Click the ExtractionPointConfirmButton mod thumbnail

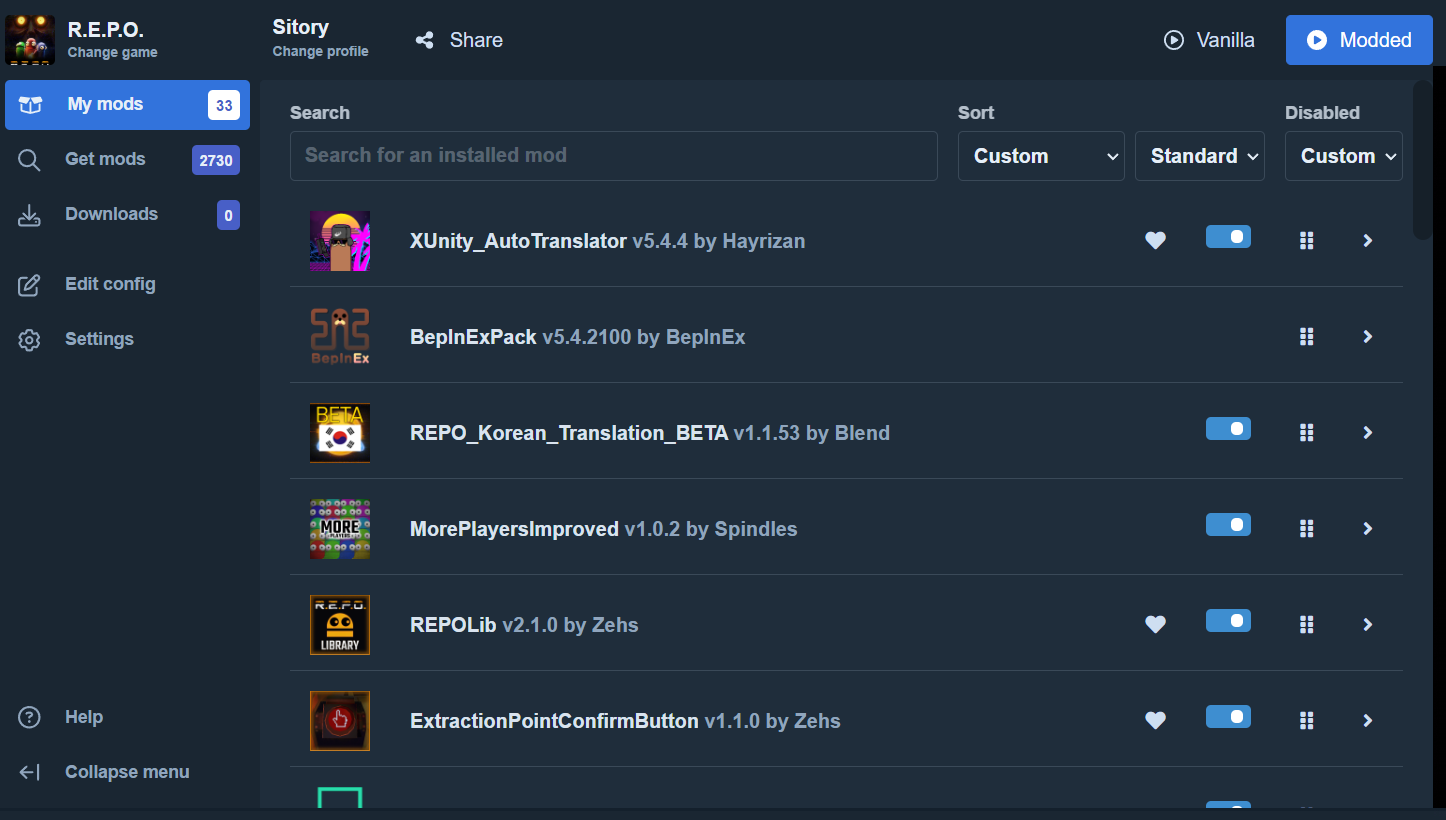tap(340, 721)
